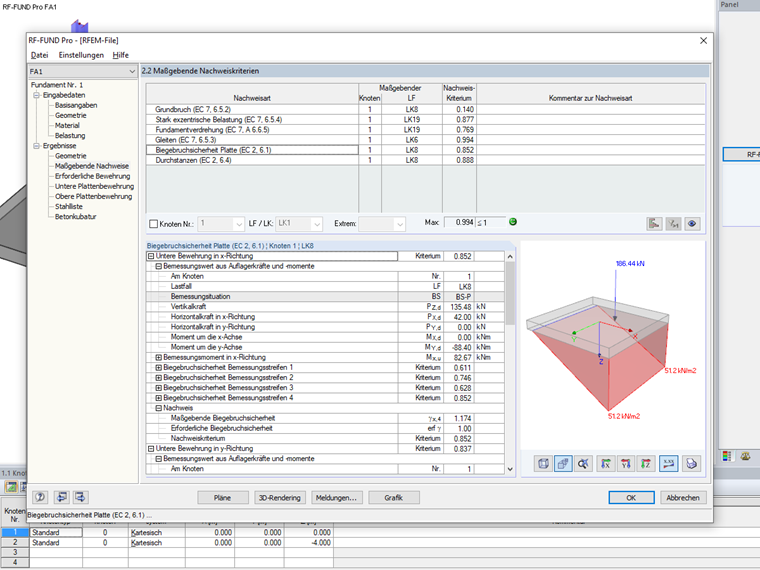Click the Pläne button
The image size is (760, 570).
(222, 498)
